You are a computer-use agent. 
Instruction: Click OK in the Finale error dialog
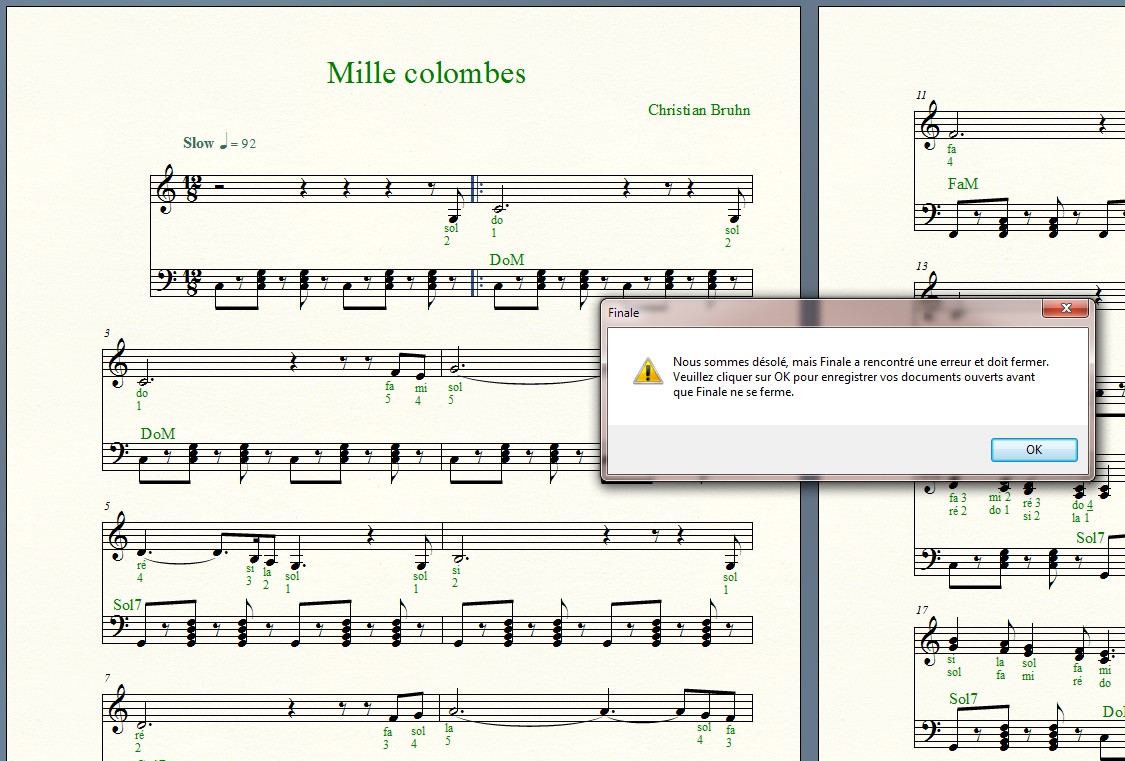(x=1034, y=450)
